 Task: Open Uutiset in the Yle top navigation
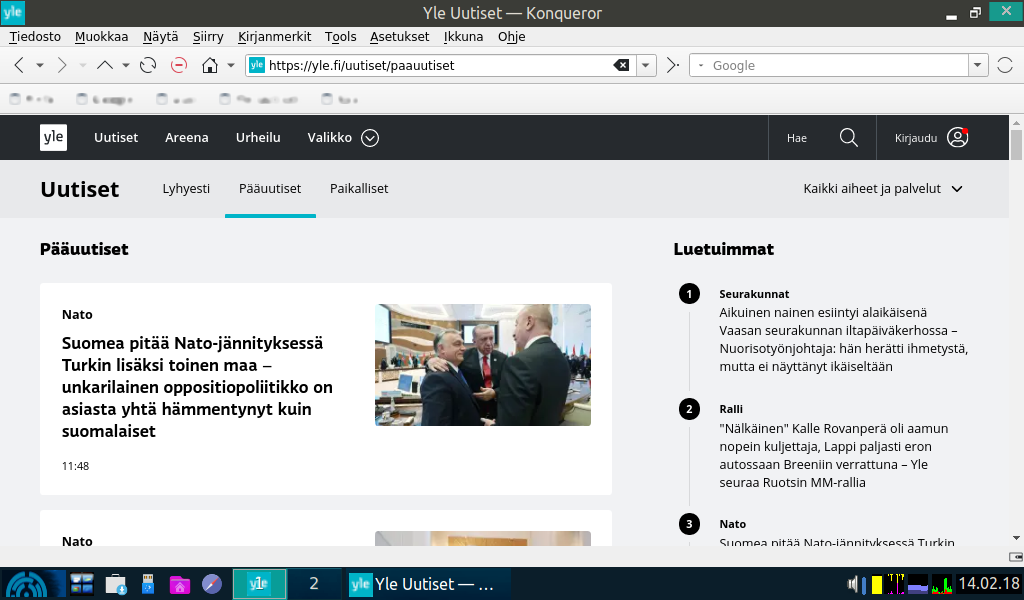point(116,138)
